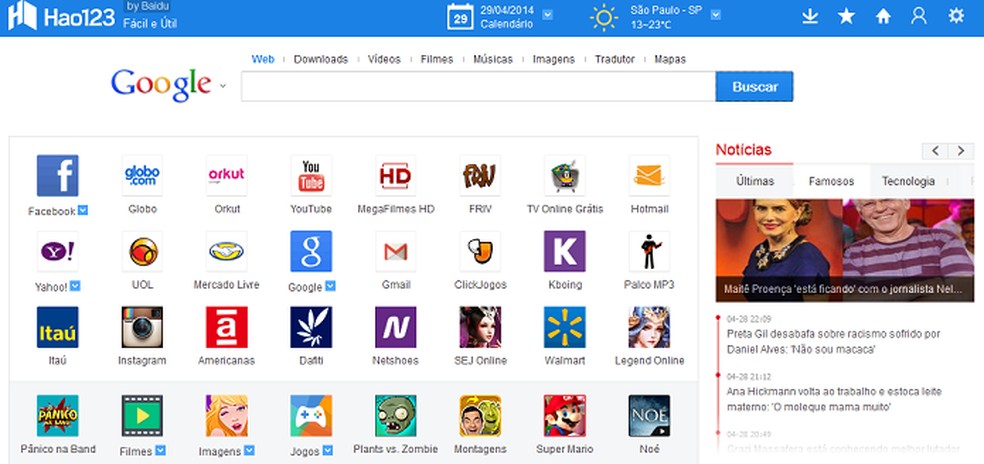Expand the Yahoo! shortcut dropdown arrow
The image size is (984, 464).
75,286
